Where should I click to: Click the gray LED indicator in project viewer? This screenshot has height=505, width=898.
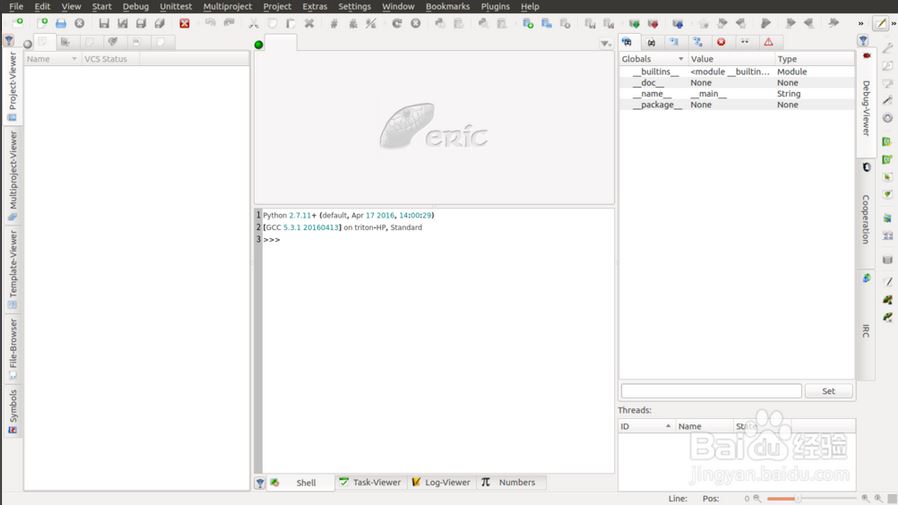[x=27, y=44]
